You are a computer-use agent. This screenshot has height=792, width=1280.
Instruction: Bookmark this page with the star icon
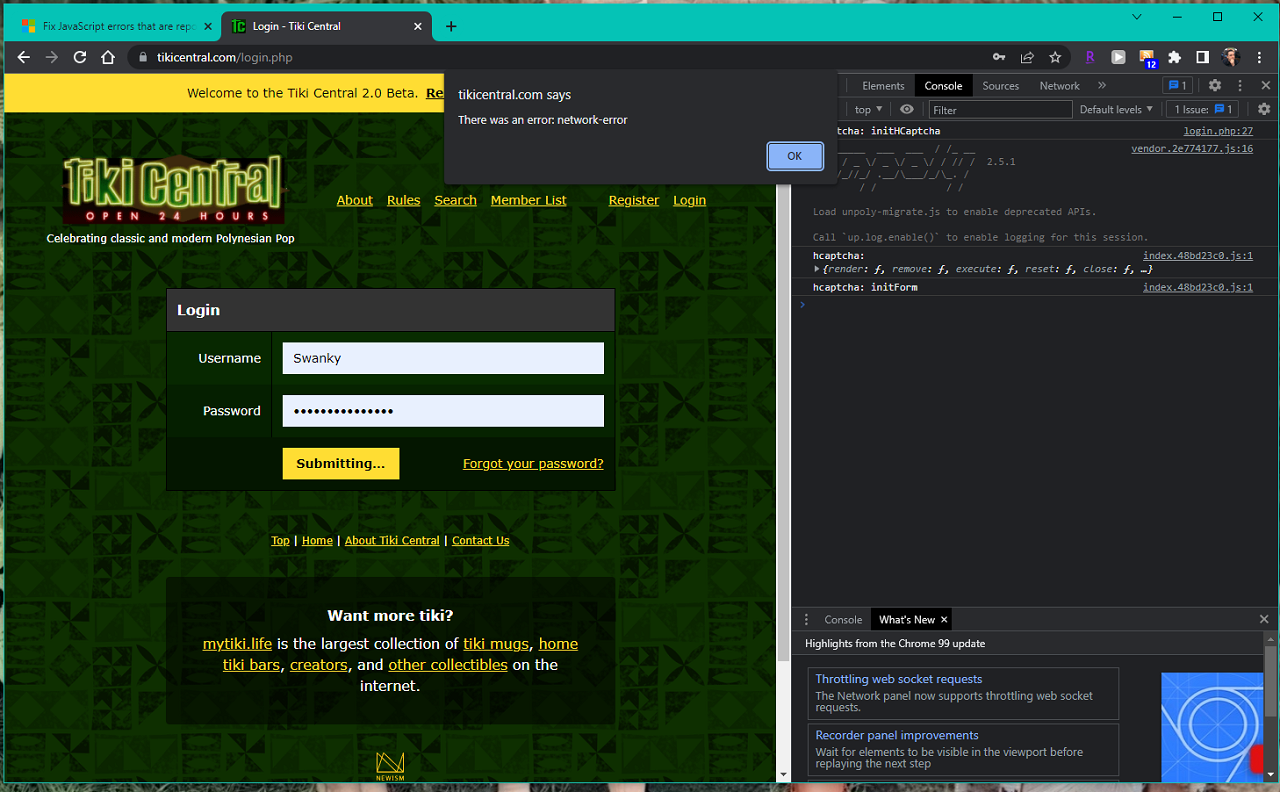[1055, 57]
